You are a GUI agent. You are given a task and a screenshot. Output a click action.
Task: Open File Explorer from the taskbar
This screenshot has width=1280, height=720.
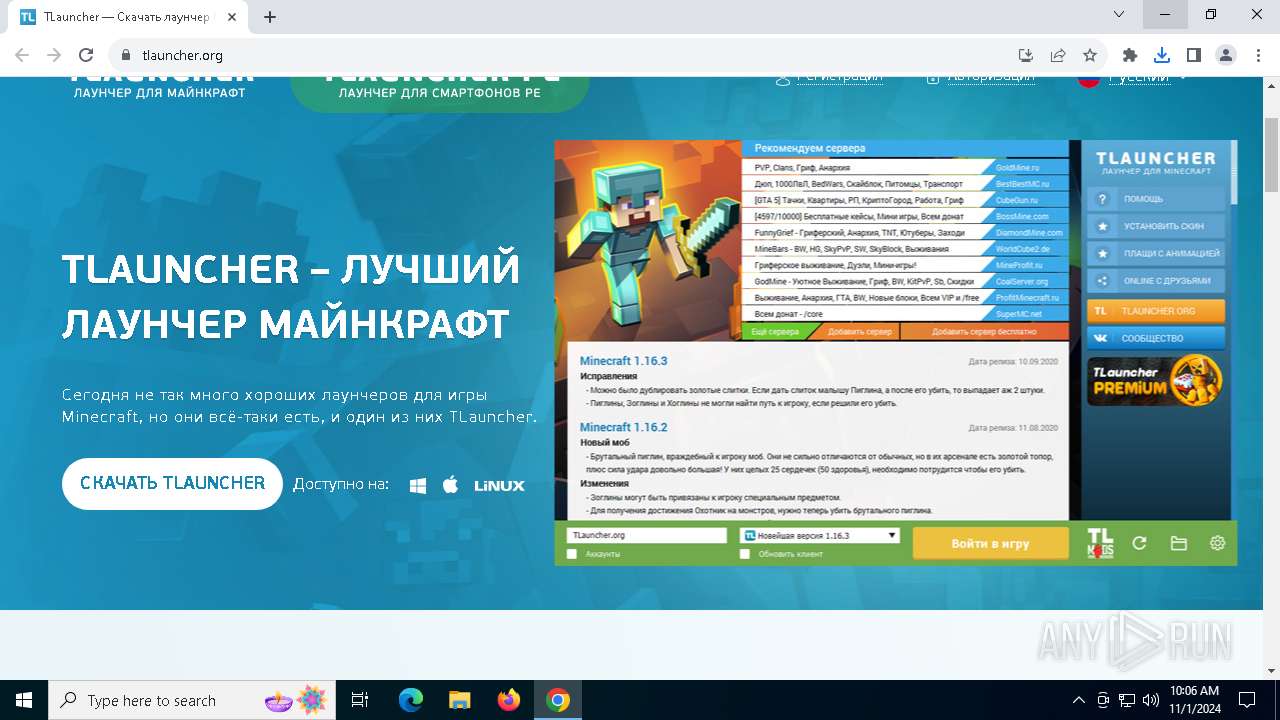click(459, 700)
